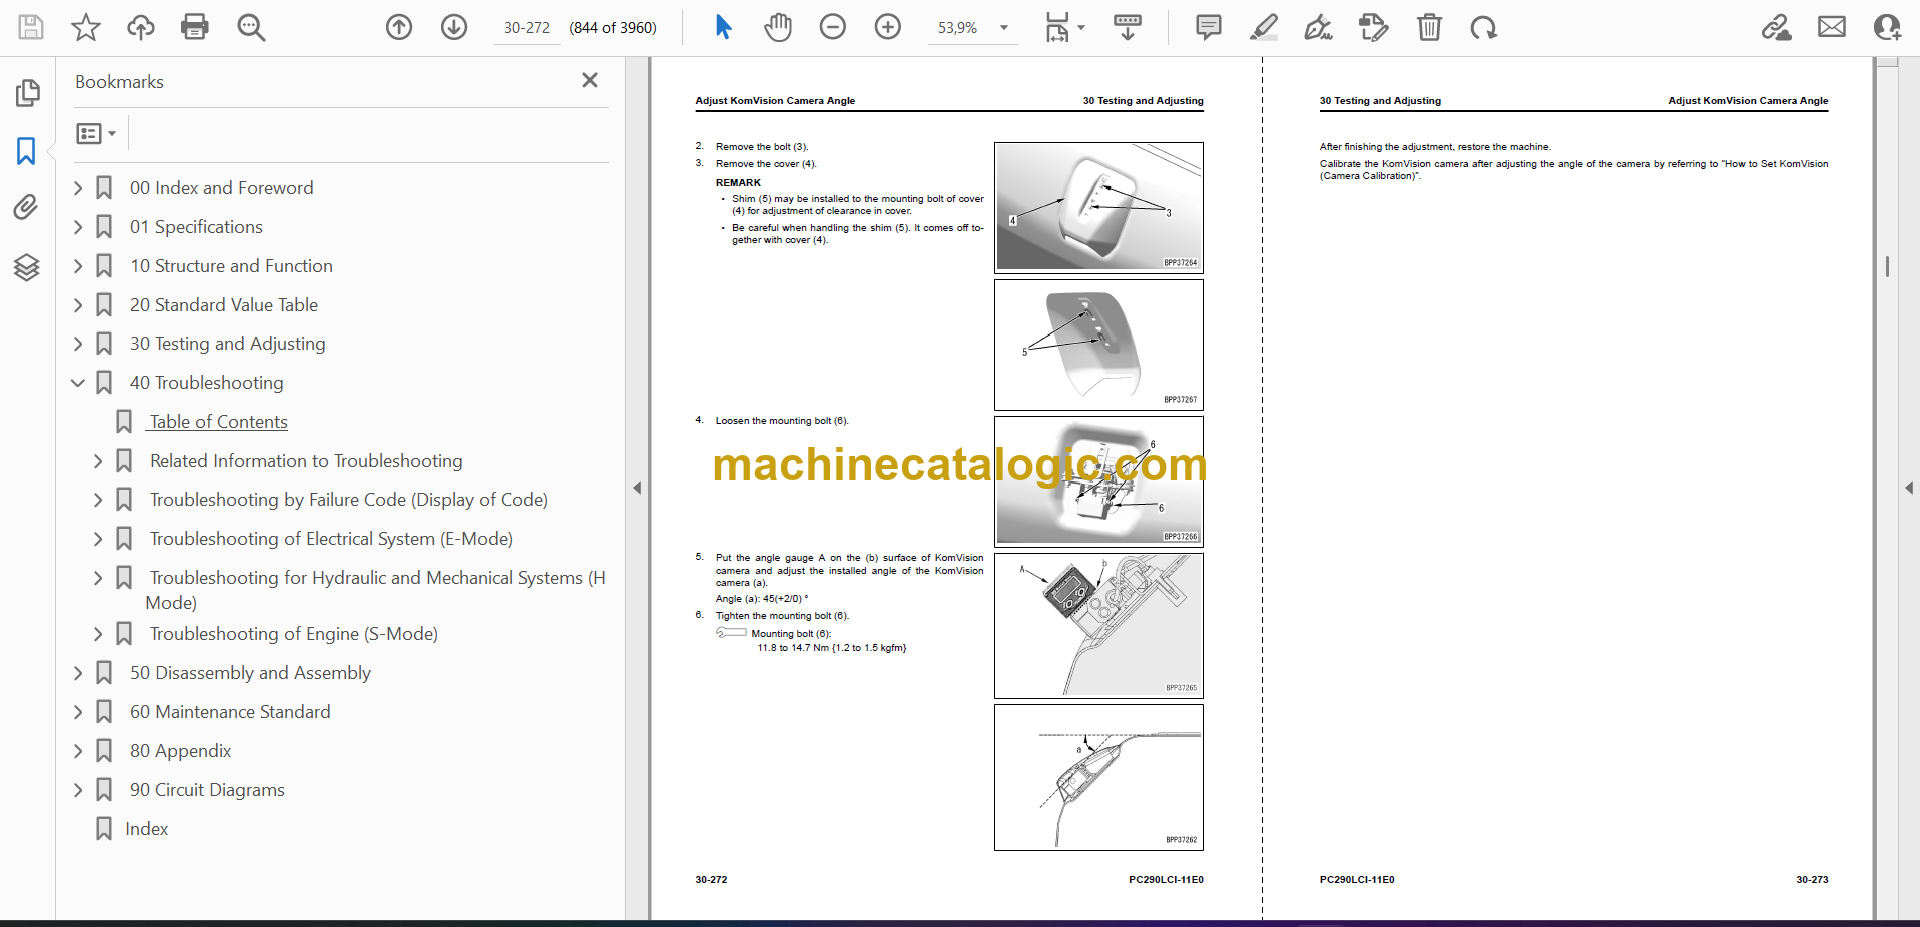Jump to 60 Maintenance Standard bookmark
The width and height of the screenshot is (1920, 927).
pos(230,711)
